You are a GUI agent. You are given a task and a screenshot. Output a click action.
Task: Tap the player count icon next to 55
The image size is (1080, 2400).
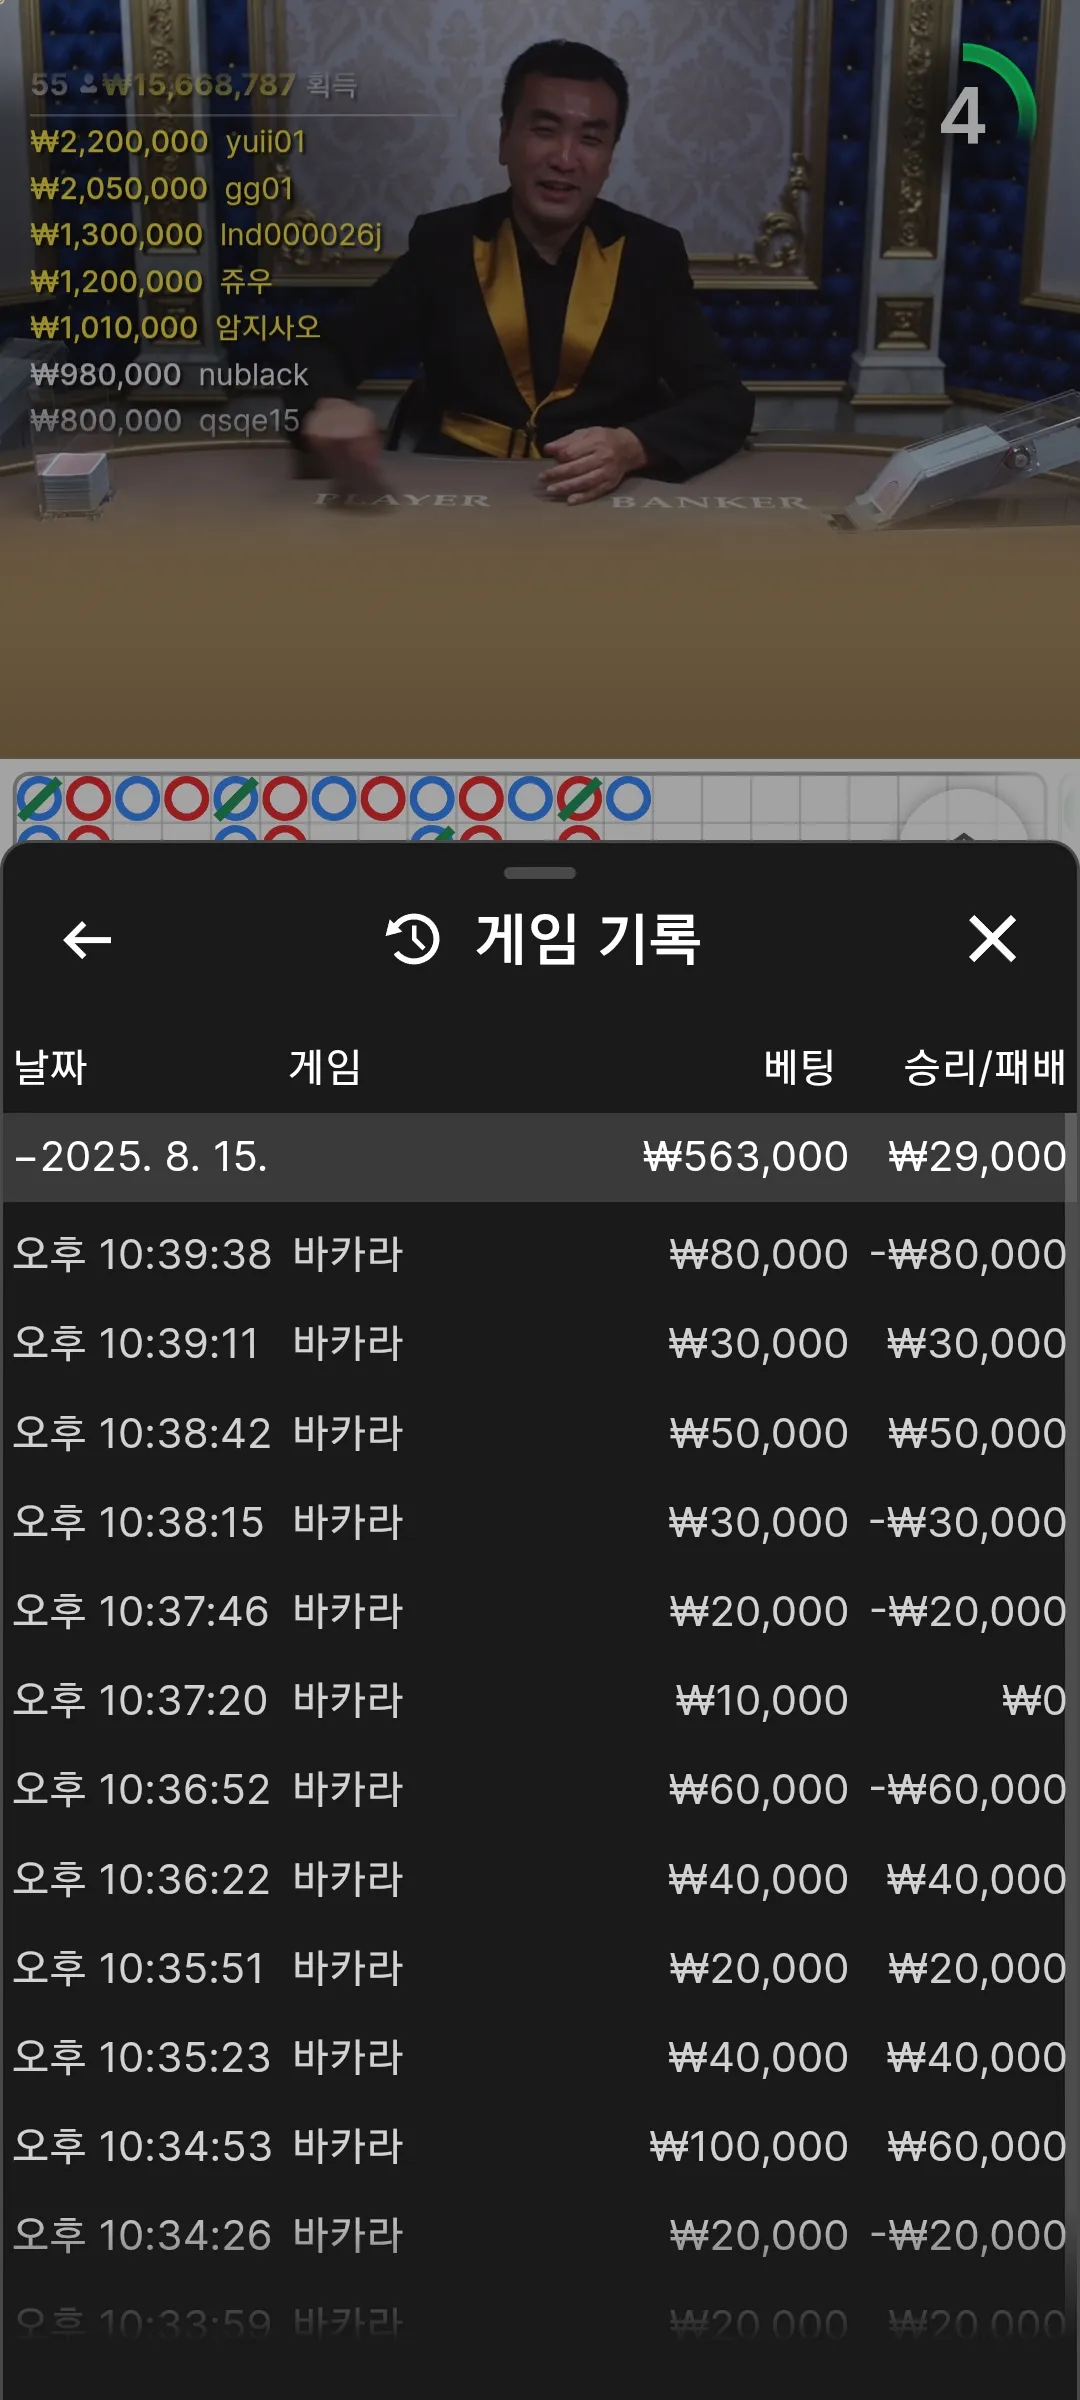click(88, 85)
